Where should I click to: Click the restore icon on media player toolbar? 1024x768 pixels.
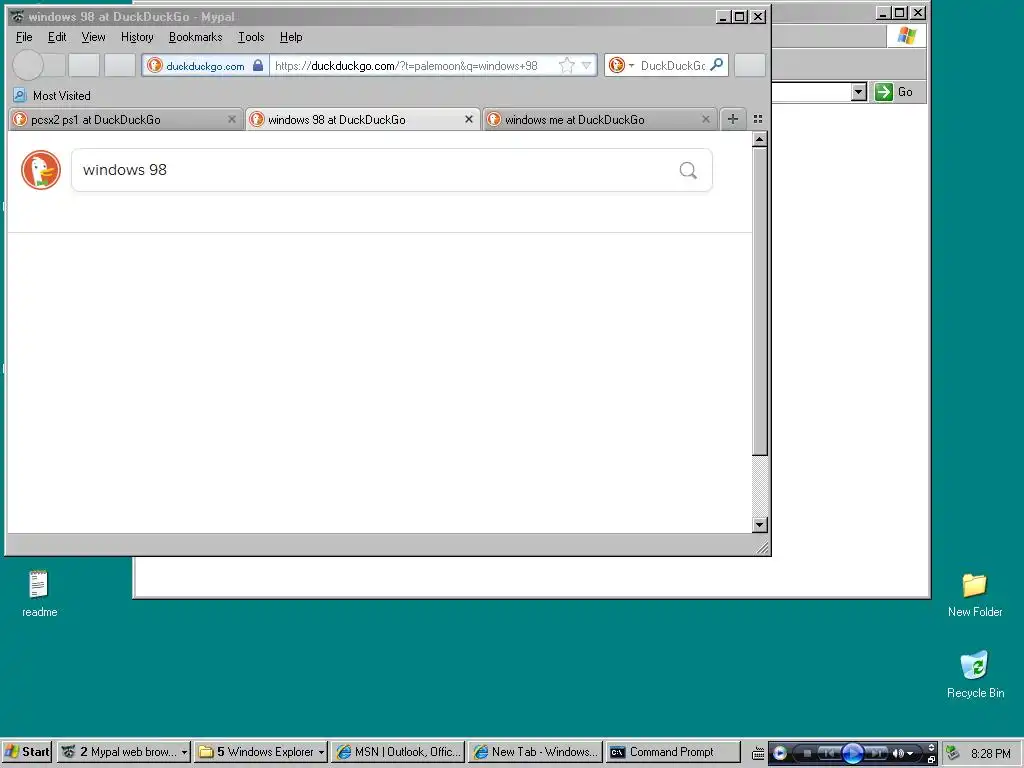coord(931,759)
